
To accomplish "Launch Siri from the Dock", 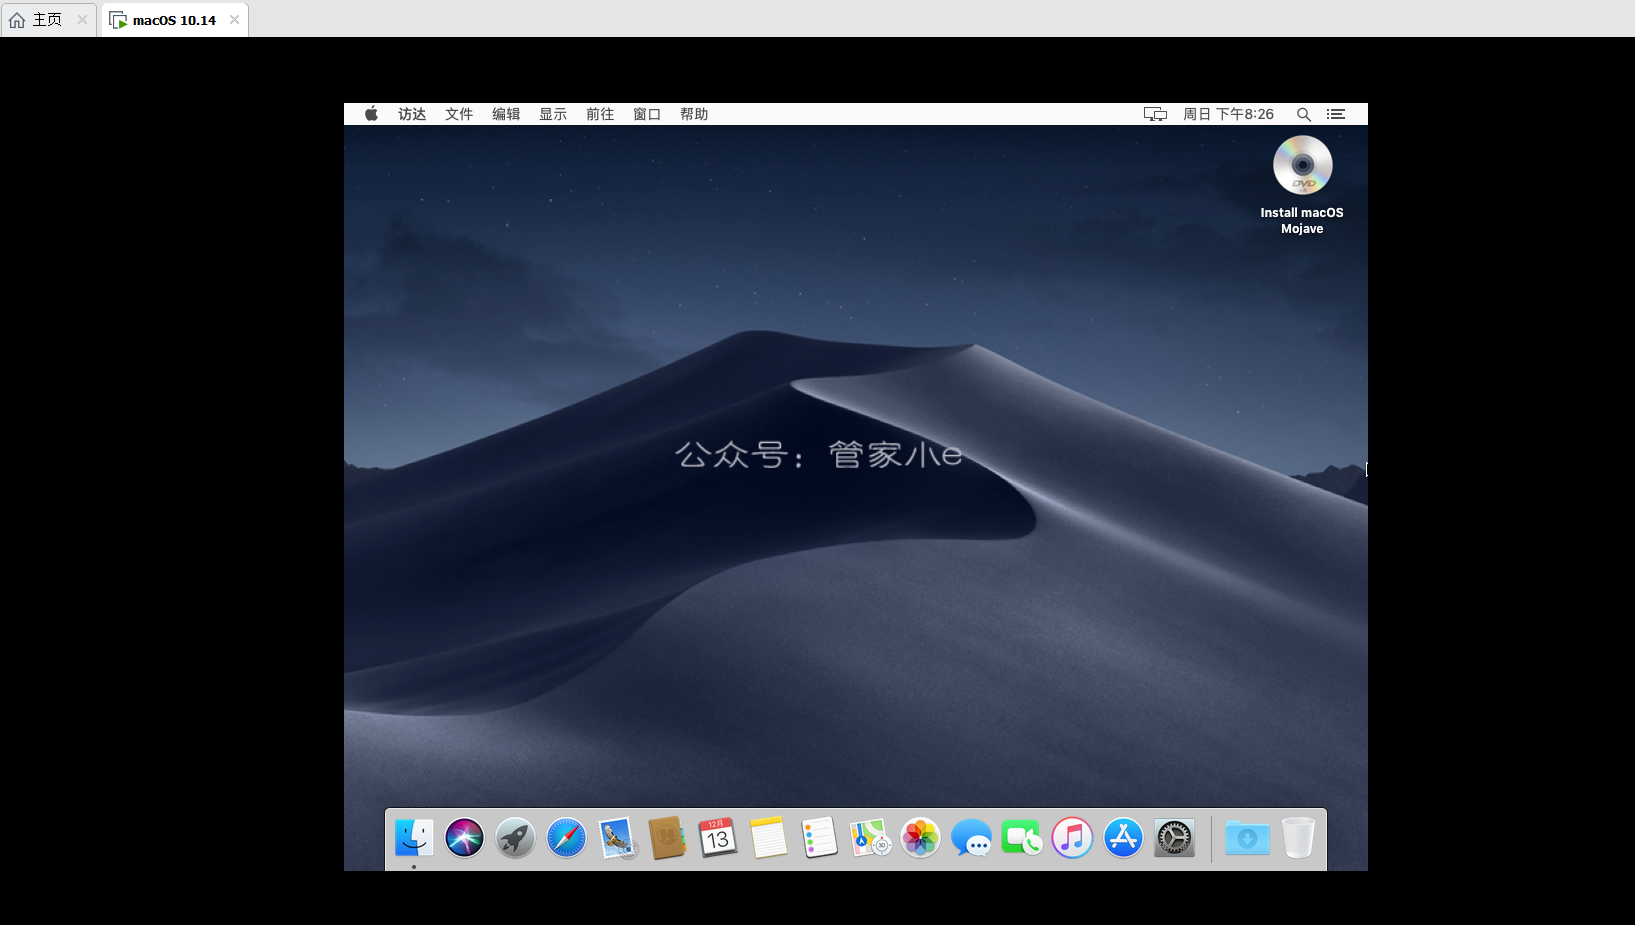I will tap(464, 838).
